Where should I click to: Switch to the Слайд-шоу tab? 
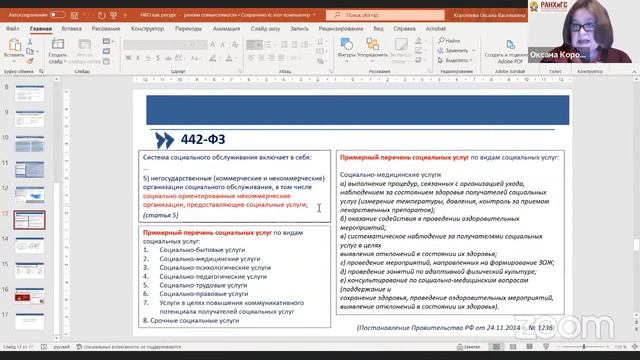(265, 29)
